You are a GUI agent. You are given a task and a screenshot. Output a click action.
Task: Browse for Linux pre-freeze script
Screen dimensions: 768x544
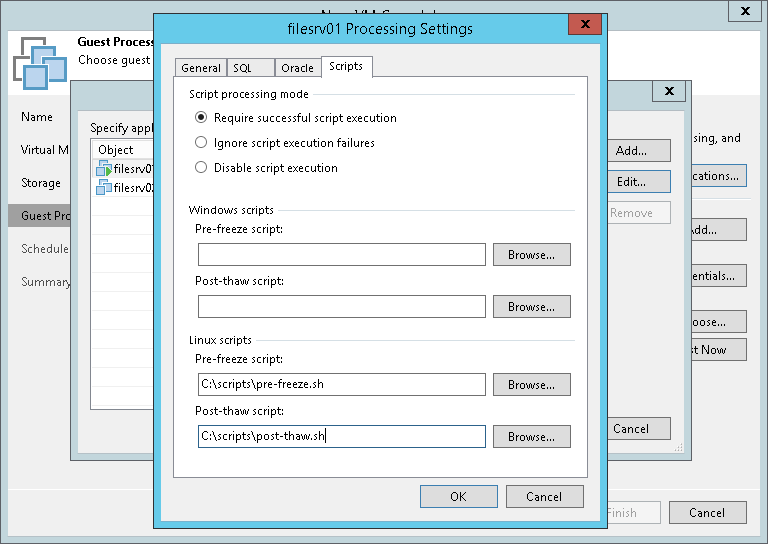tap(531, 385)
